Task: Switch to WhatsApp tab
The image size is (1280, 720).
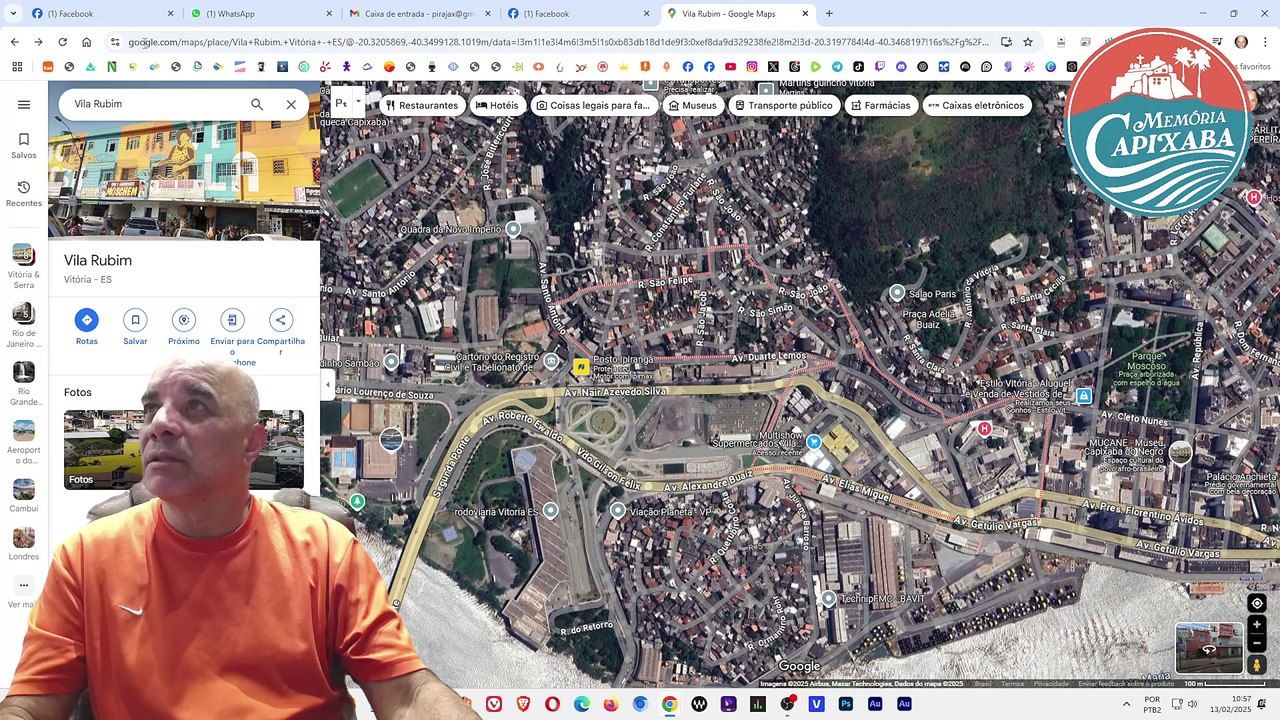Action: 260,14
